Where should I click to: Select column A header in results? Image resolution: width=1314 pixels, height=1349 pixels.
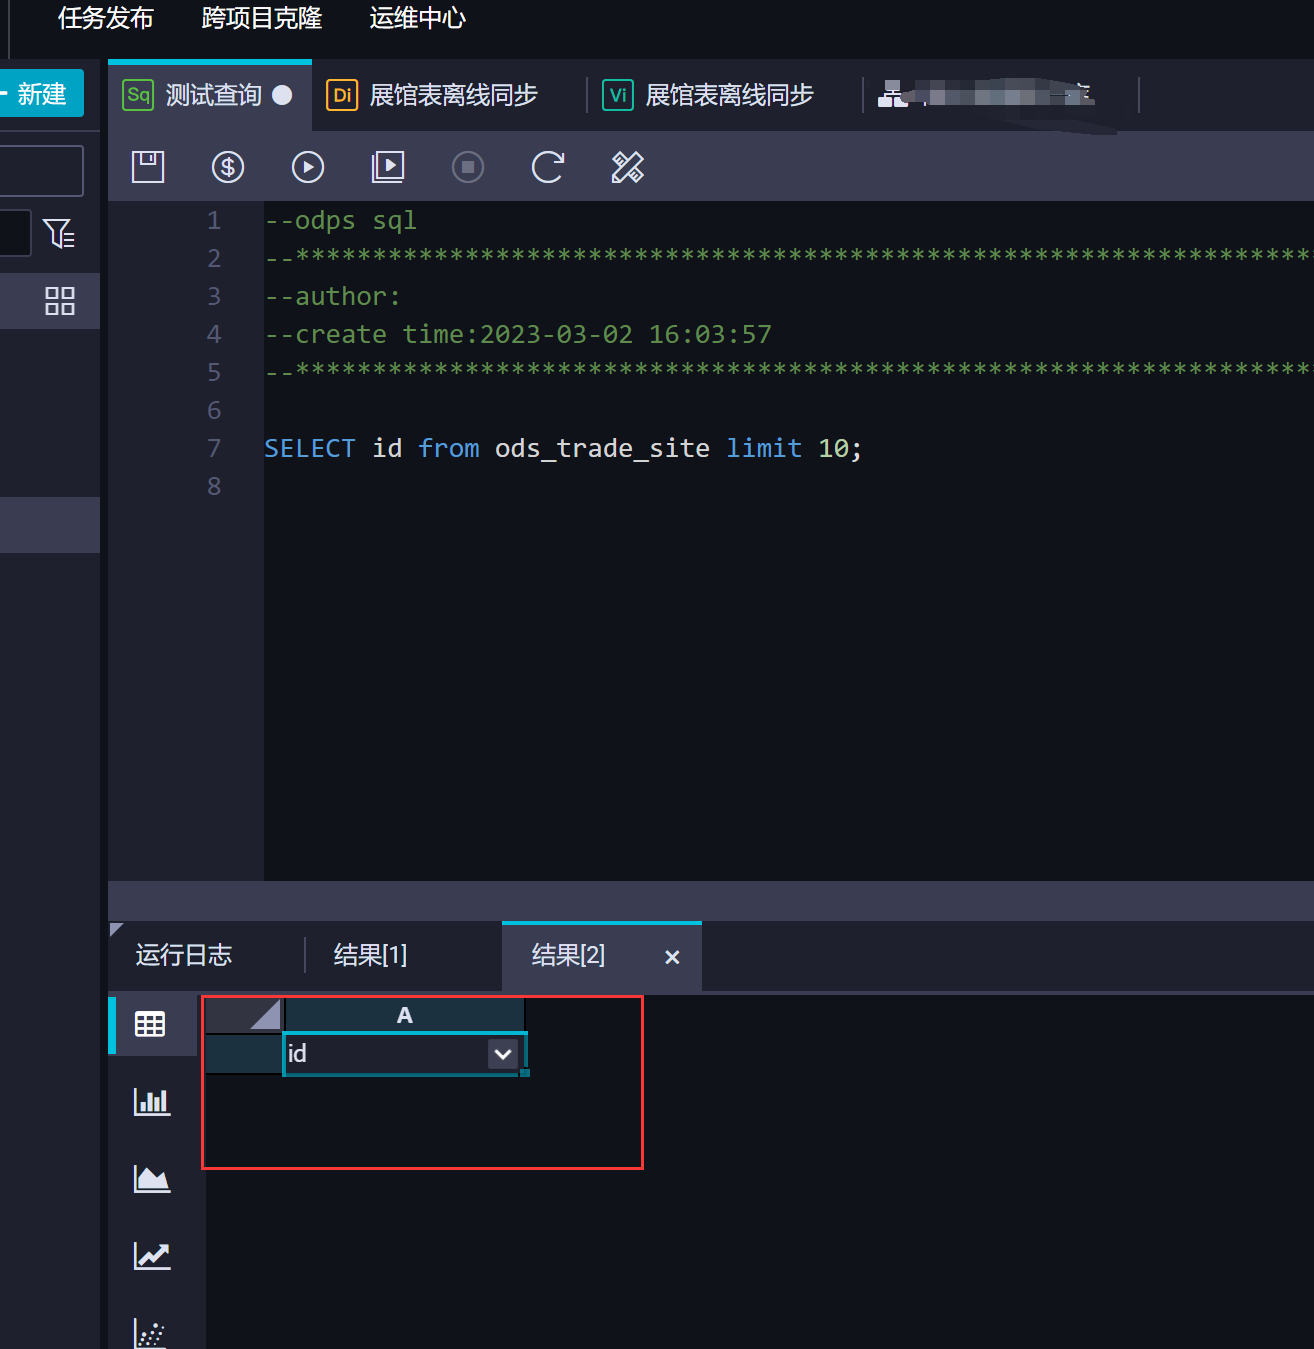[405, 1015]
